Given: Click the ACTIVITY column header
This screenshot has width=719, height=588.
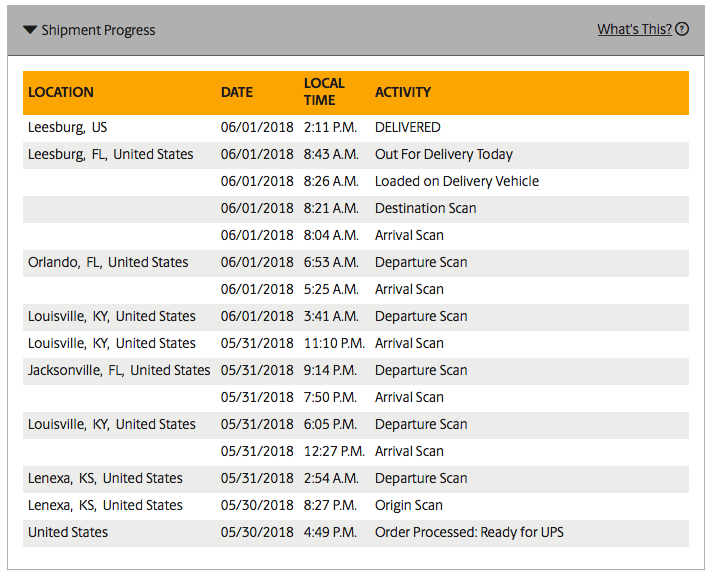Looking at the screenshot, I should coord(403,92).
